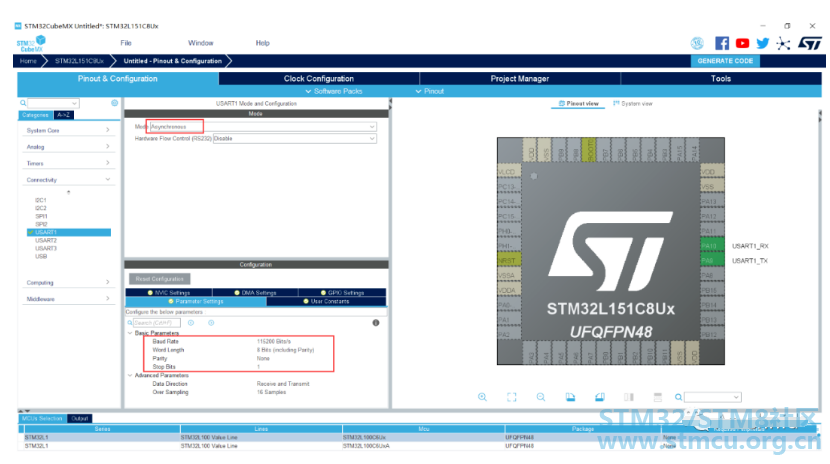Click the categories search magnifier icon
830x464 pixels.
(x=23, y=103)
